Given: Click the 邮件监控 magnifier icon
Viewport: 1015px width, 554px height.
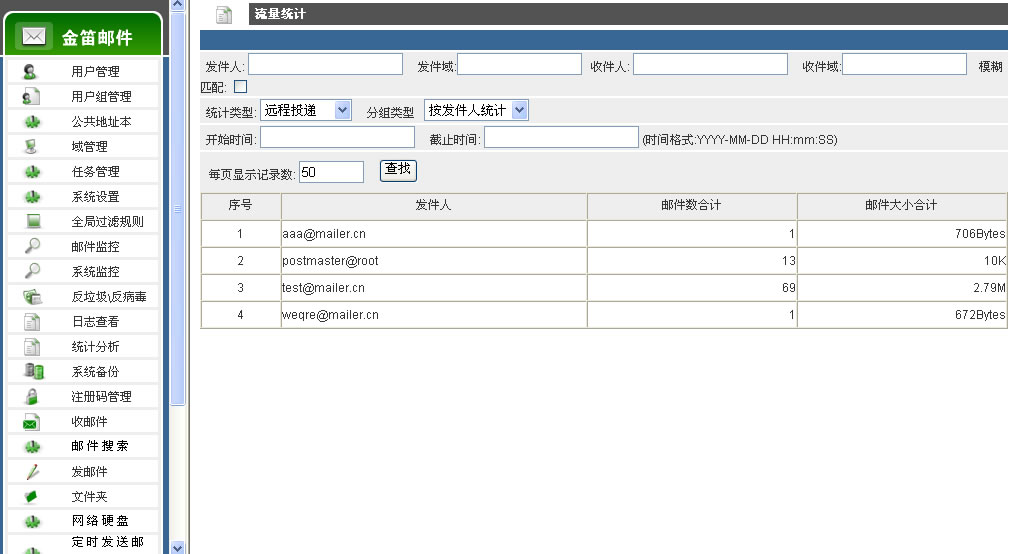Looking at the screenshot, I should tap(31, 246).
